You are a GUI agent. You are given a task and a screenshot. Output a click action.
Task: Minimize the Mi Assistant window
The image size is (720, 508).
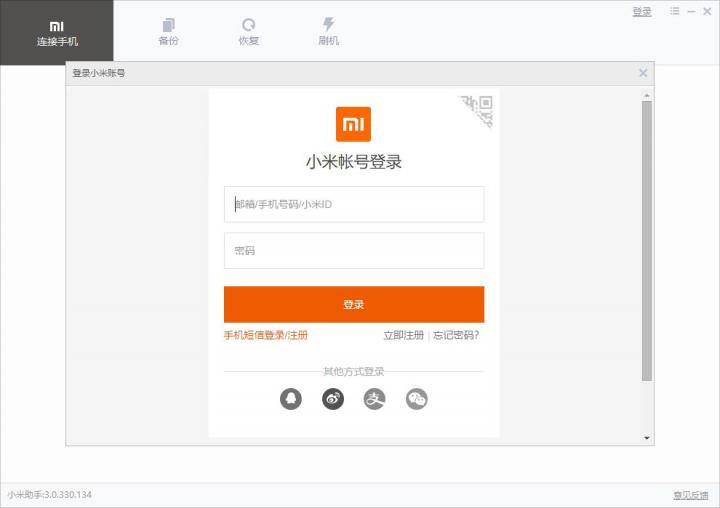point(691,11)
